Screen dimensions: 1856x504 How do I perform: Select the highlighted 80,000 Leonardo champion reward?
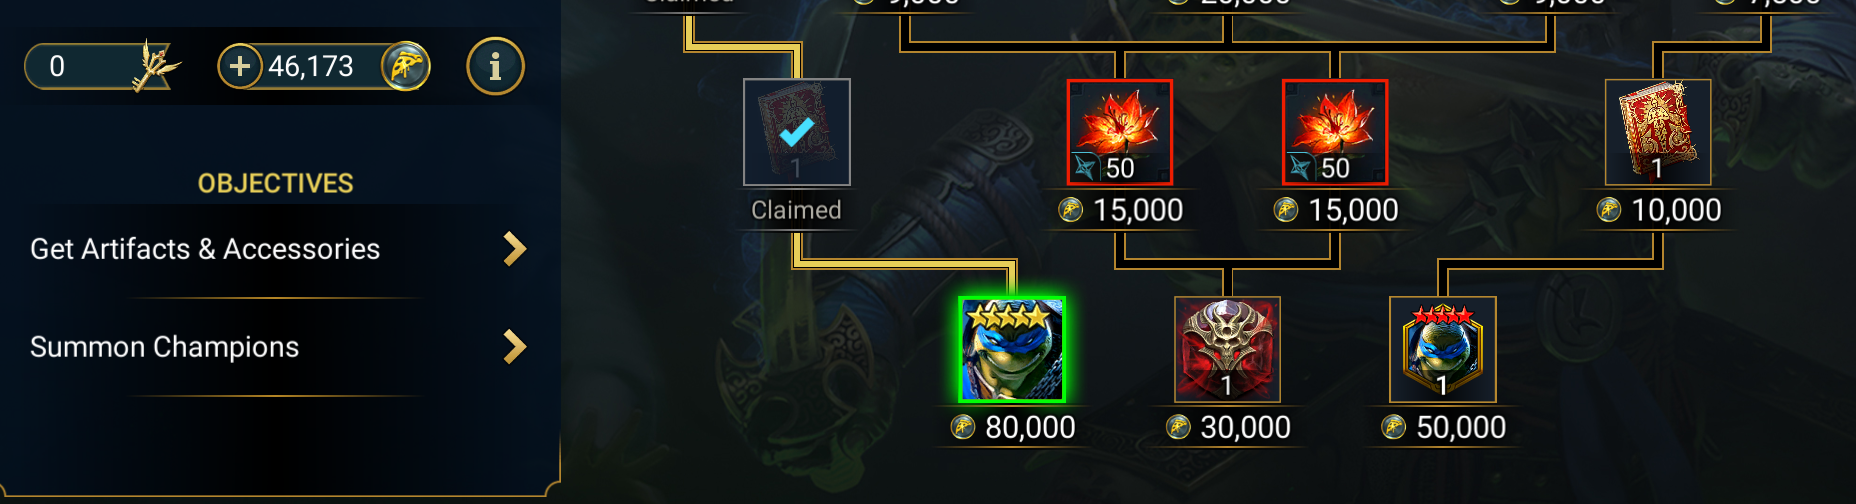(x=1012, y=350)
